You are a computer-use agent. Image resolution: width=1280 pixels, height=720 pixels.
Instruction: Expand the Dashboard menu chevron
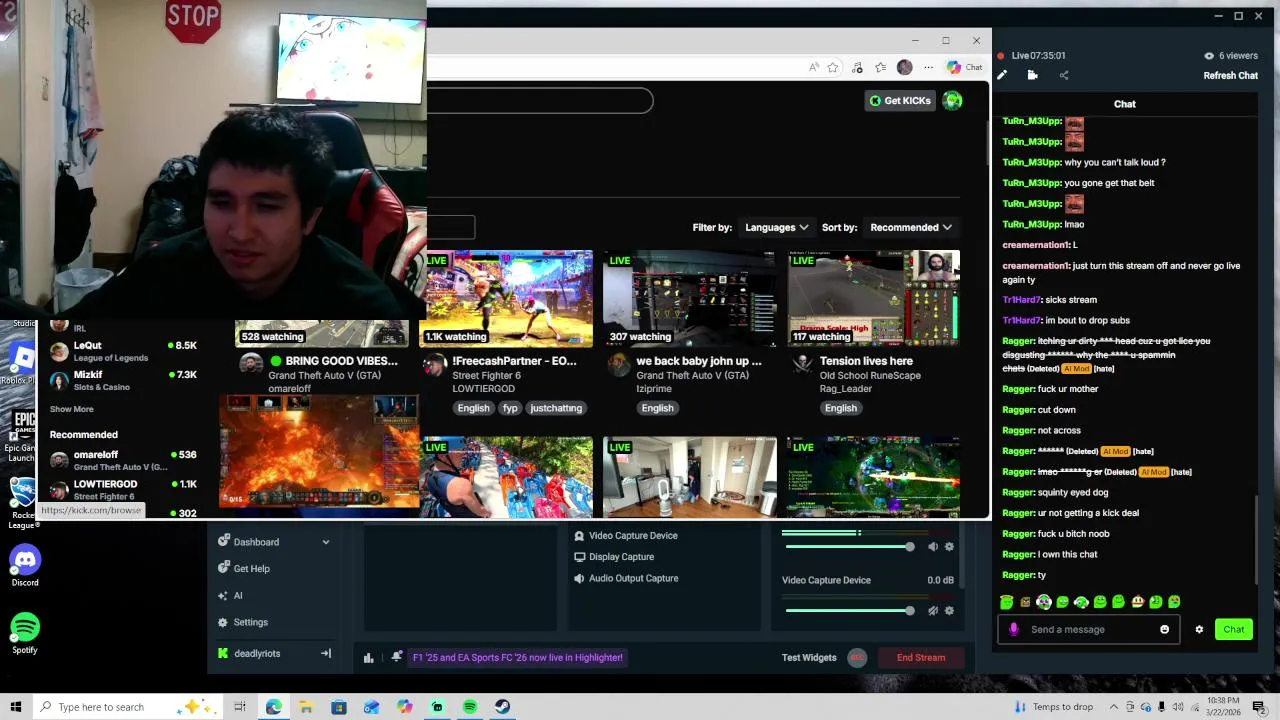325,542
